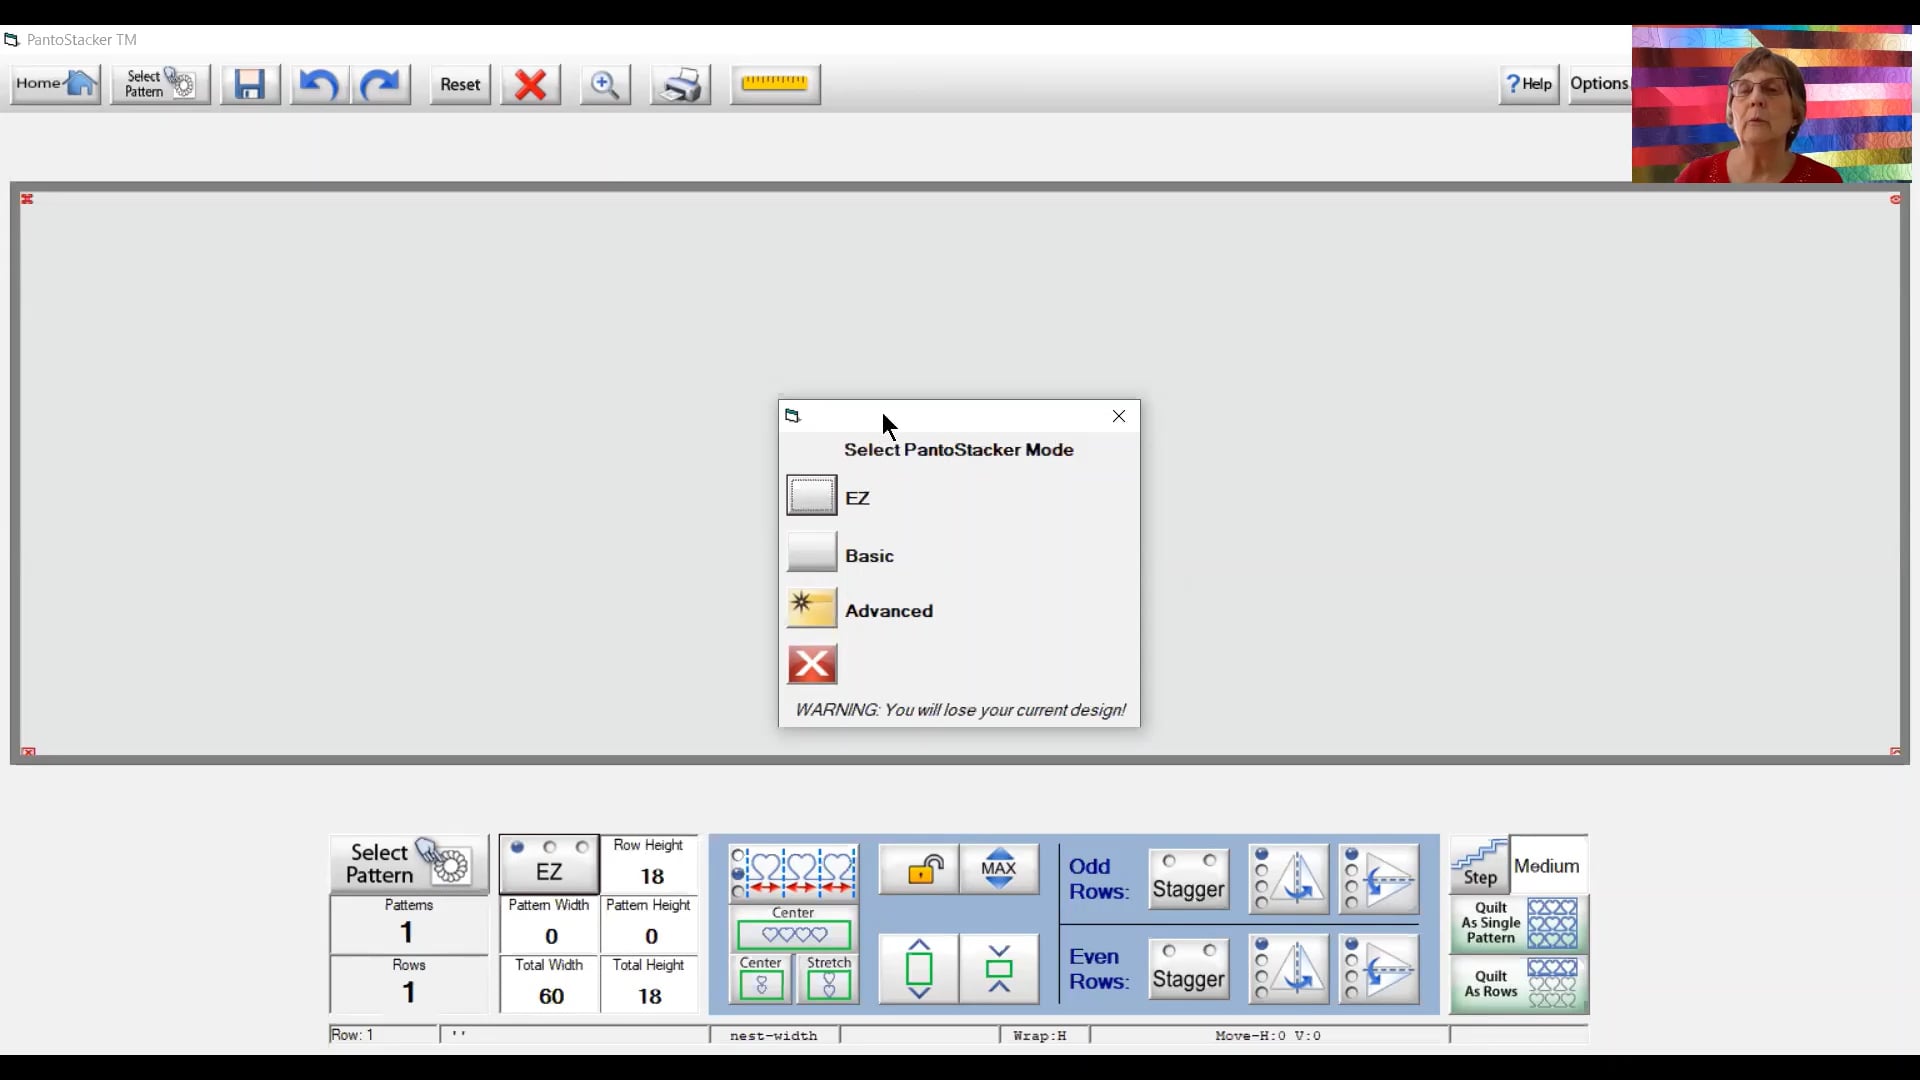
Task: Click the floppy disk Save icon
Action: (x=249, y=84)
